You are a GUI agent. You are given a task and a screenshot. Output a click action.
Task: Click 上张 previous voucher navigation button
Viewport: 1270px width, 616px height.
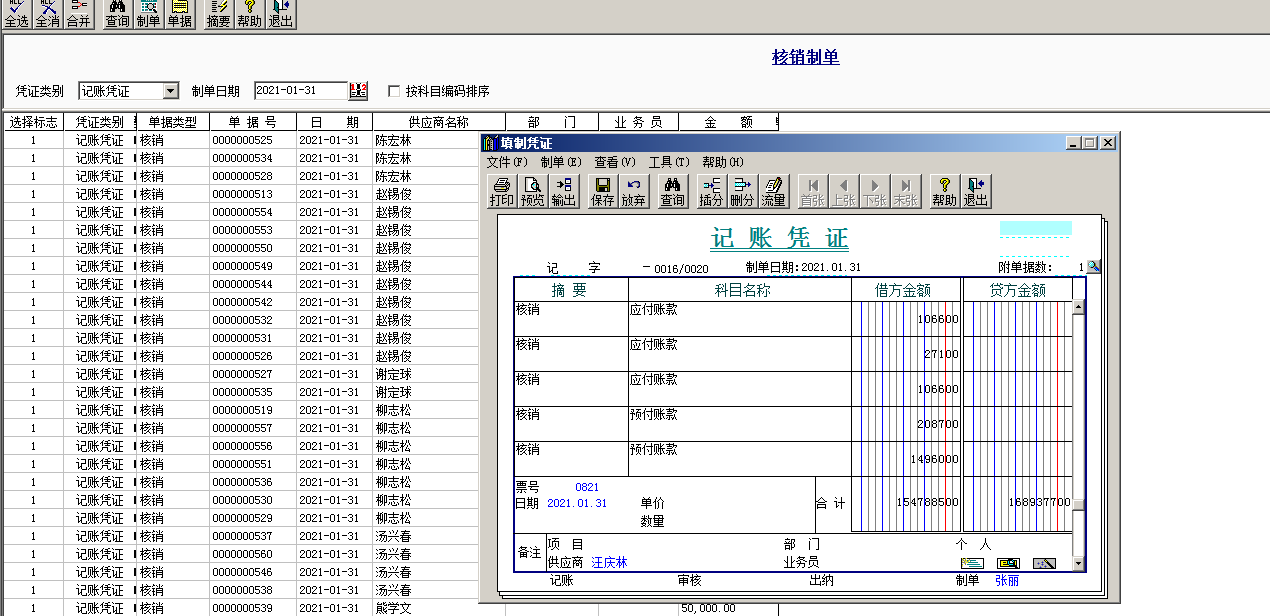point(843,192)
